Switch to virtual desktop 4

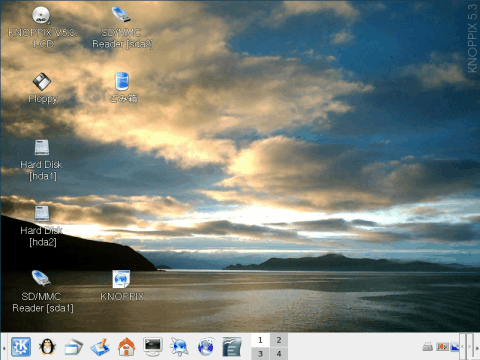pos(279,353)
